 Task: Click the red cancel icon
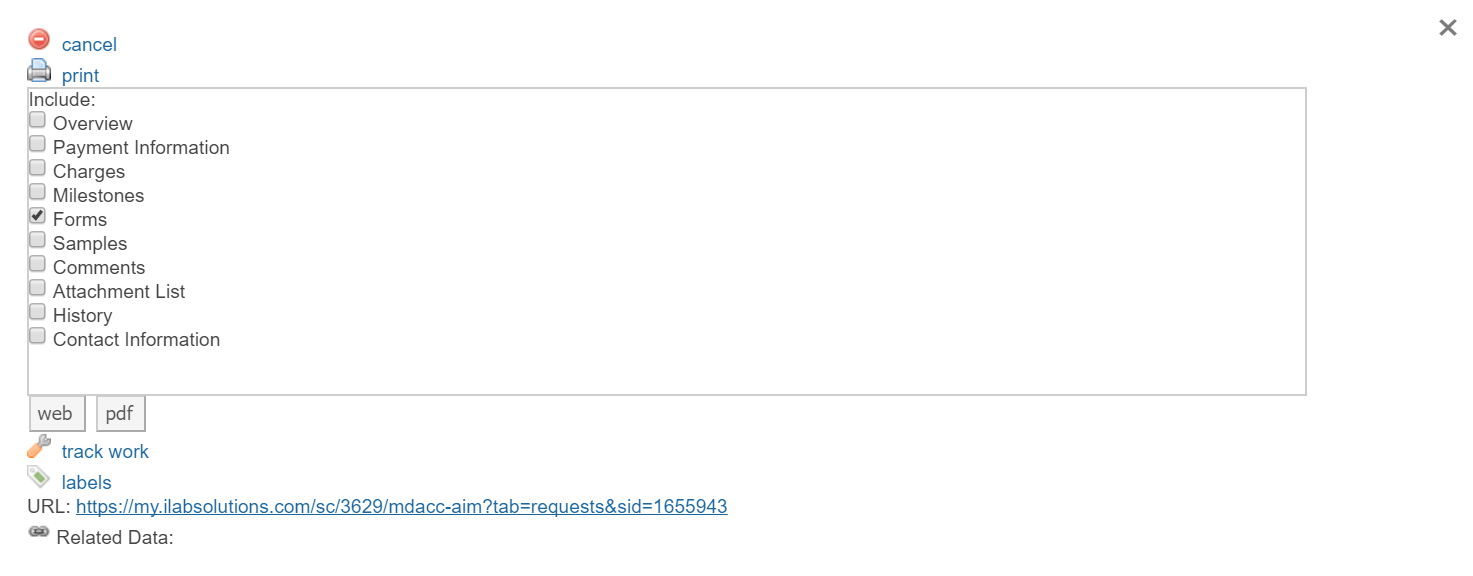coord(39,40)
